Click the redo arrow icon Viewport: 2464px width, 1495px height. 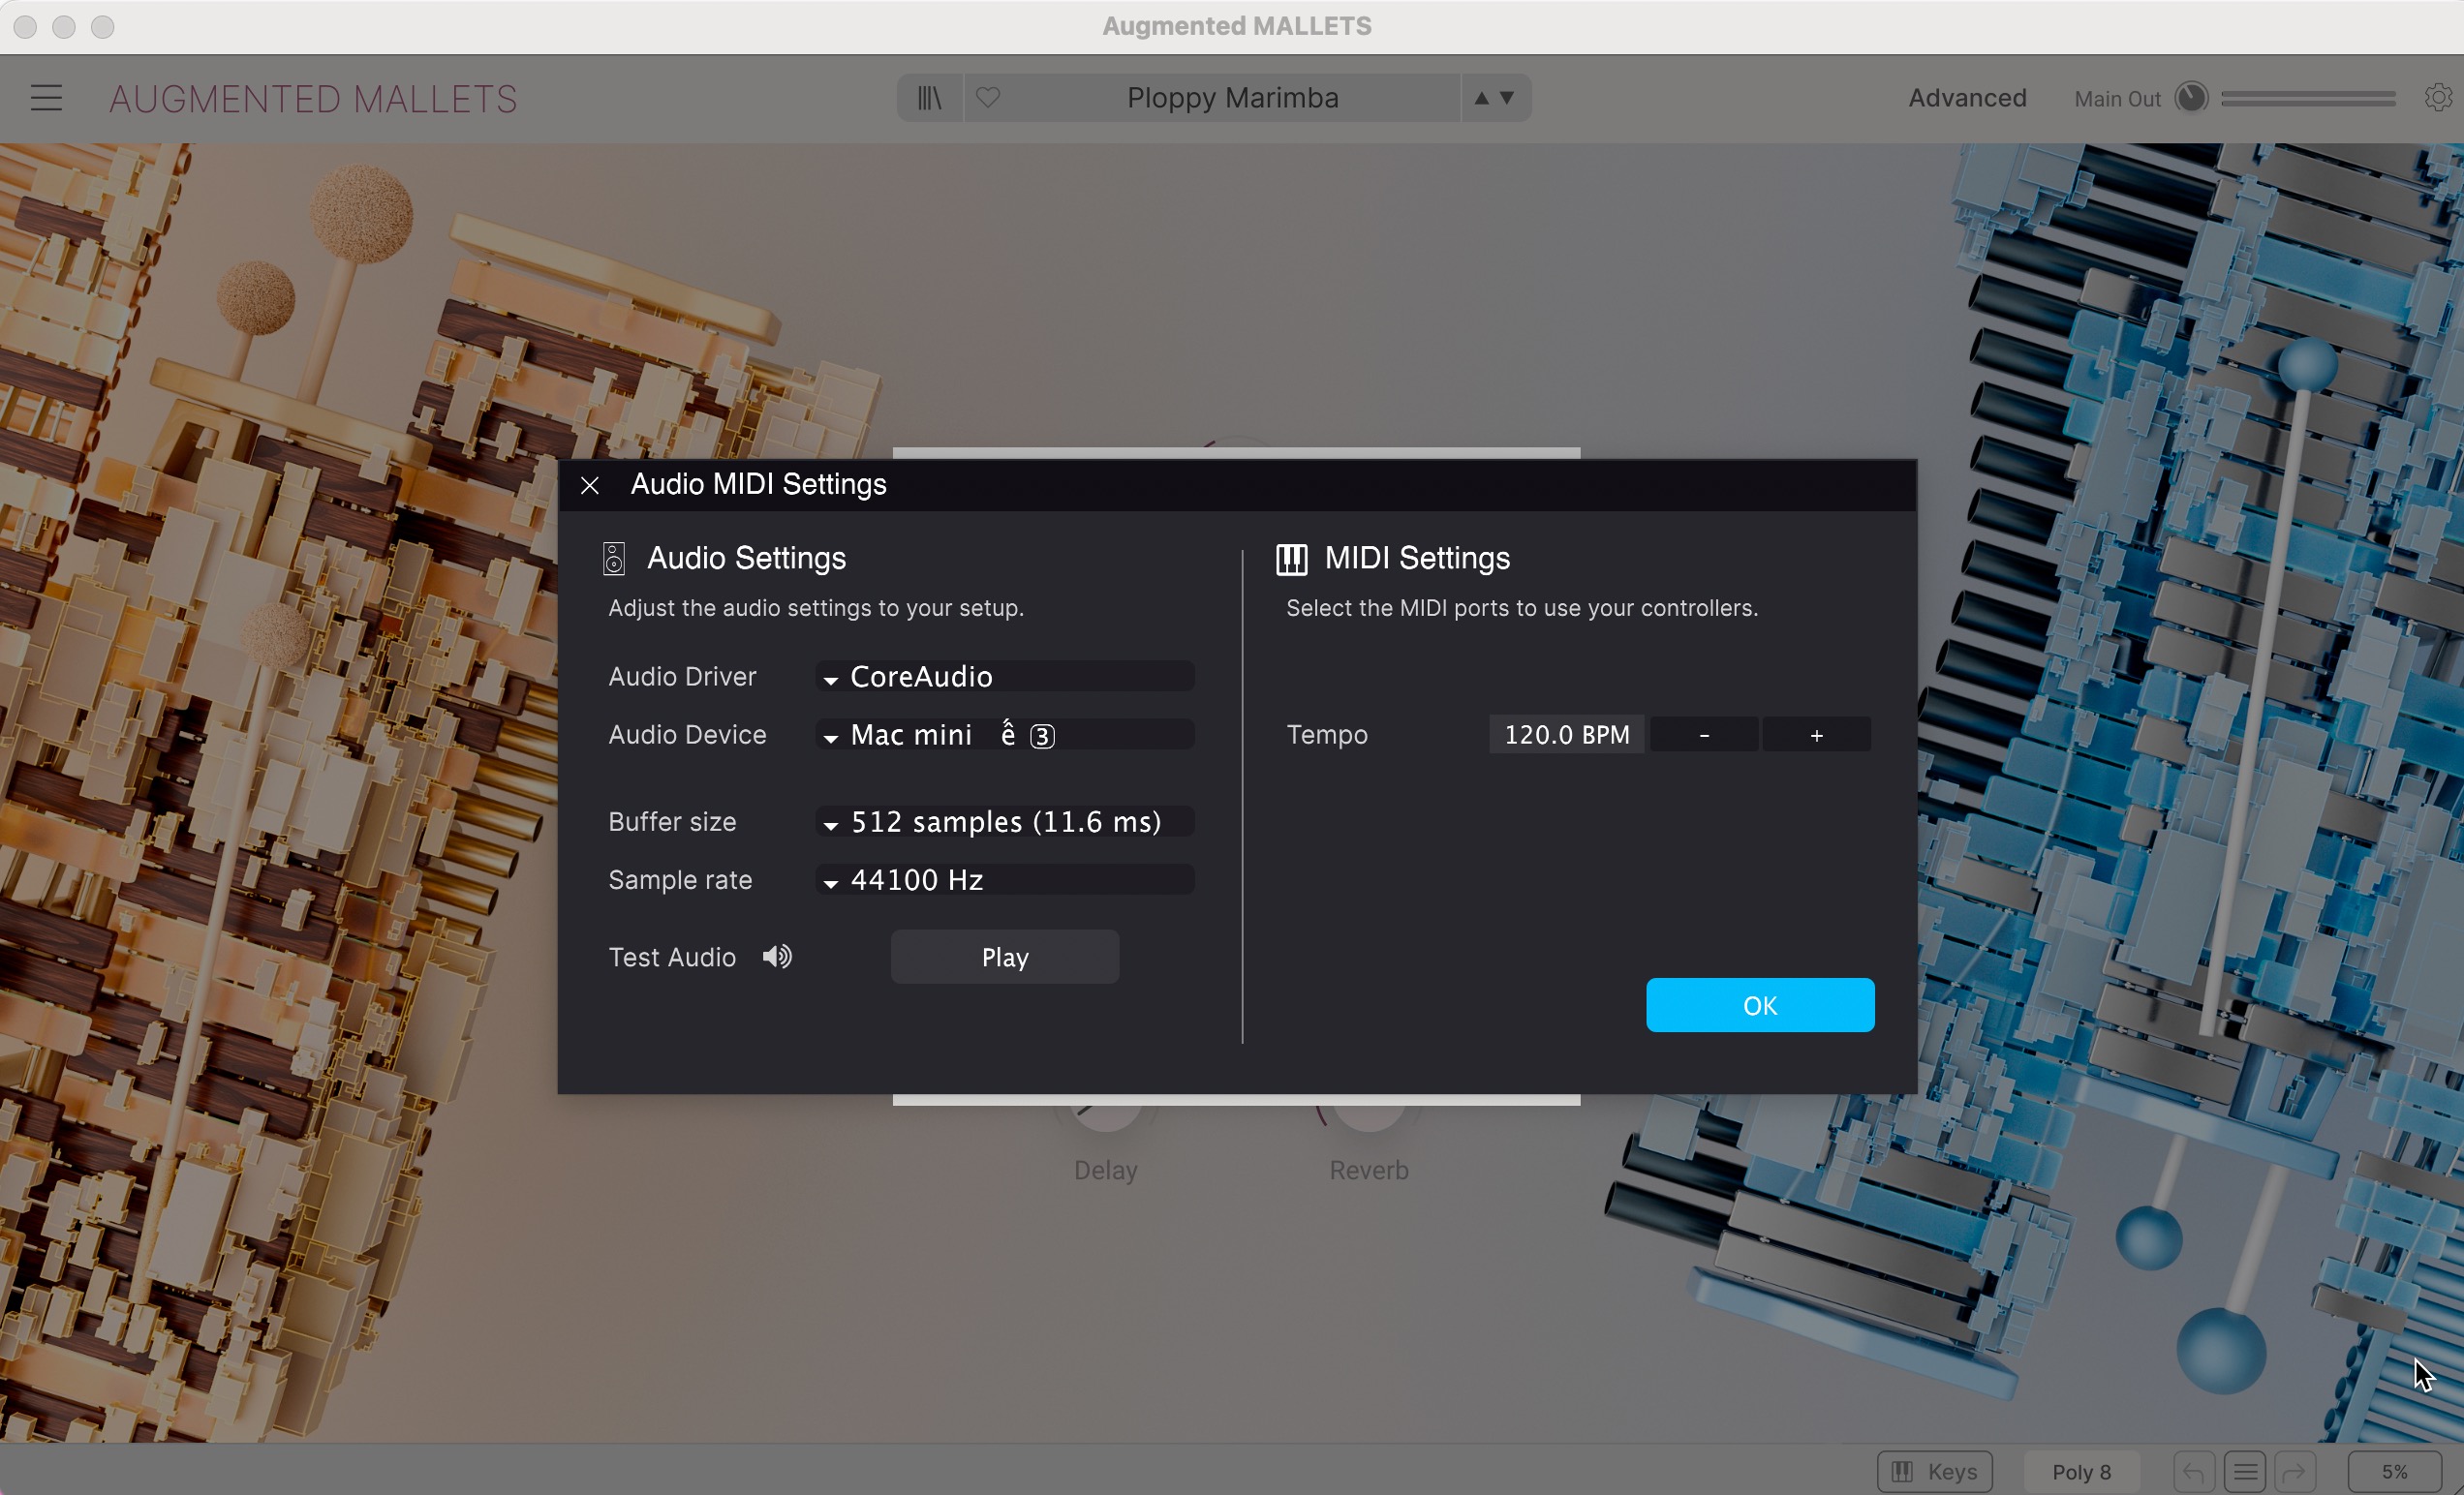2295,1471
